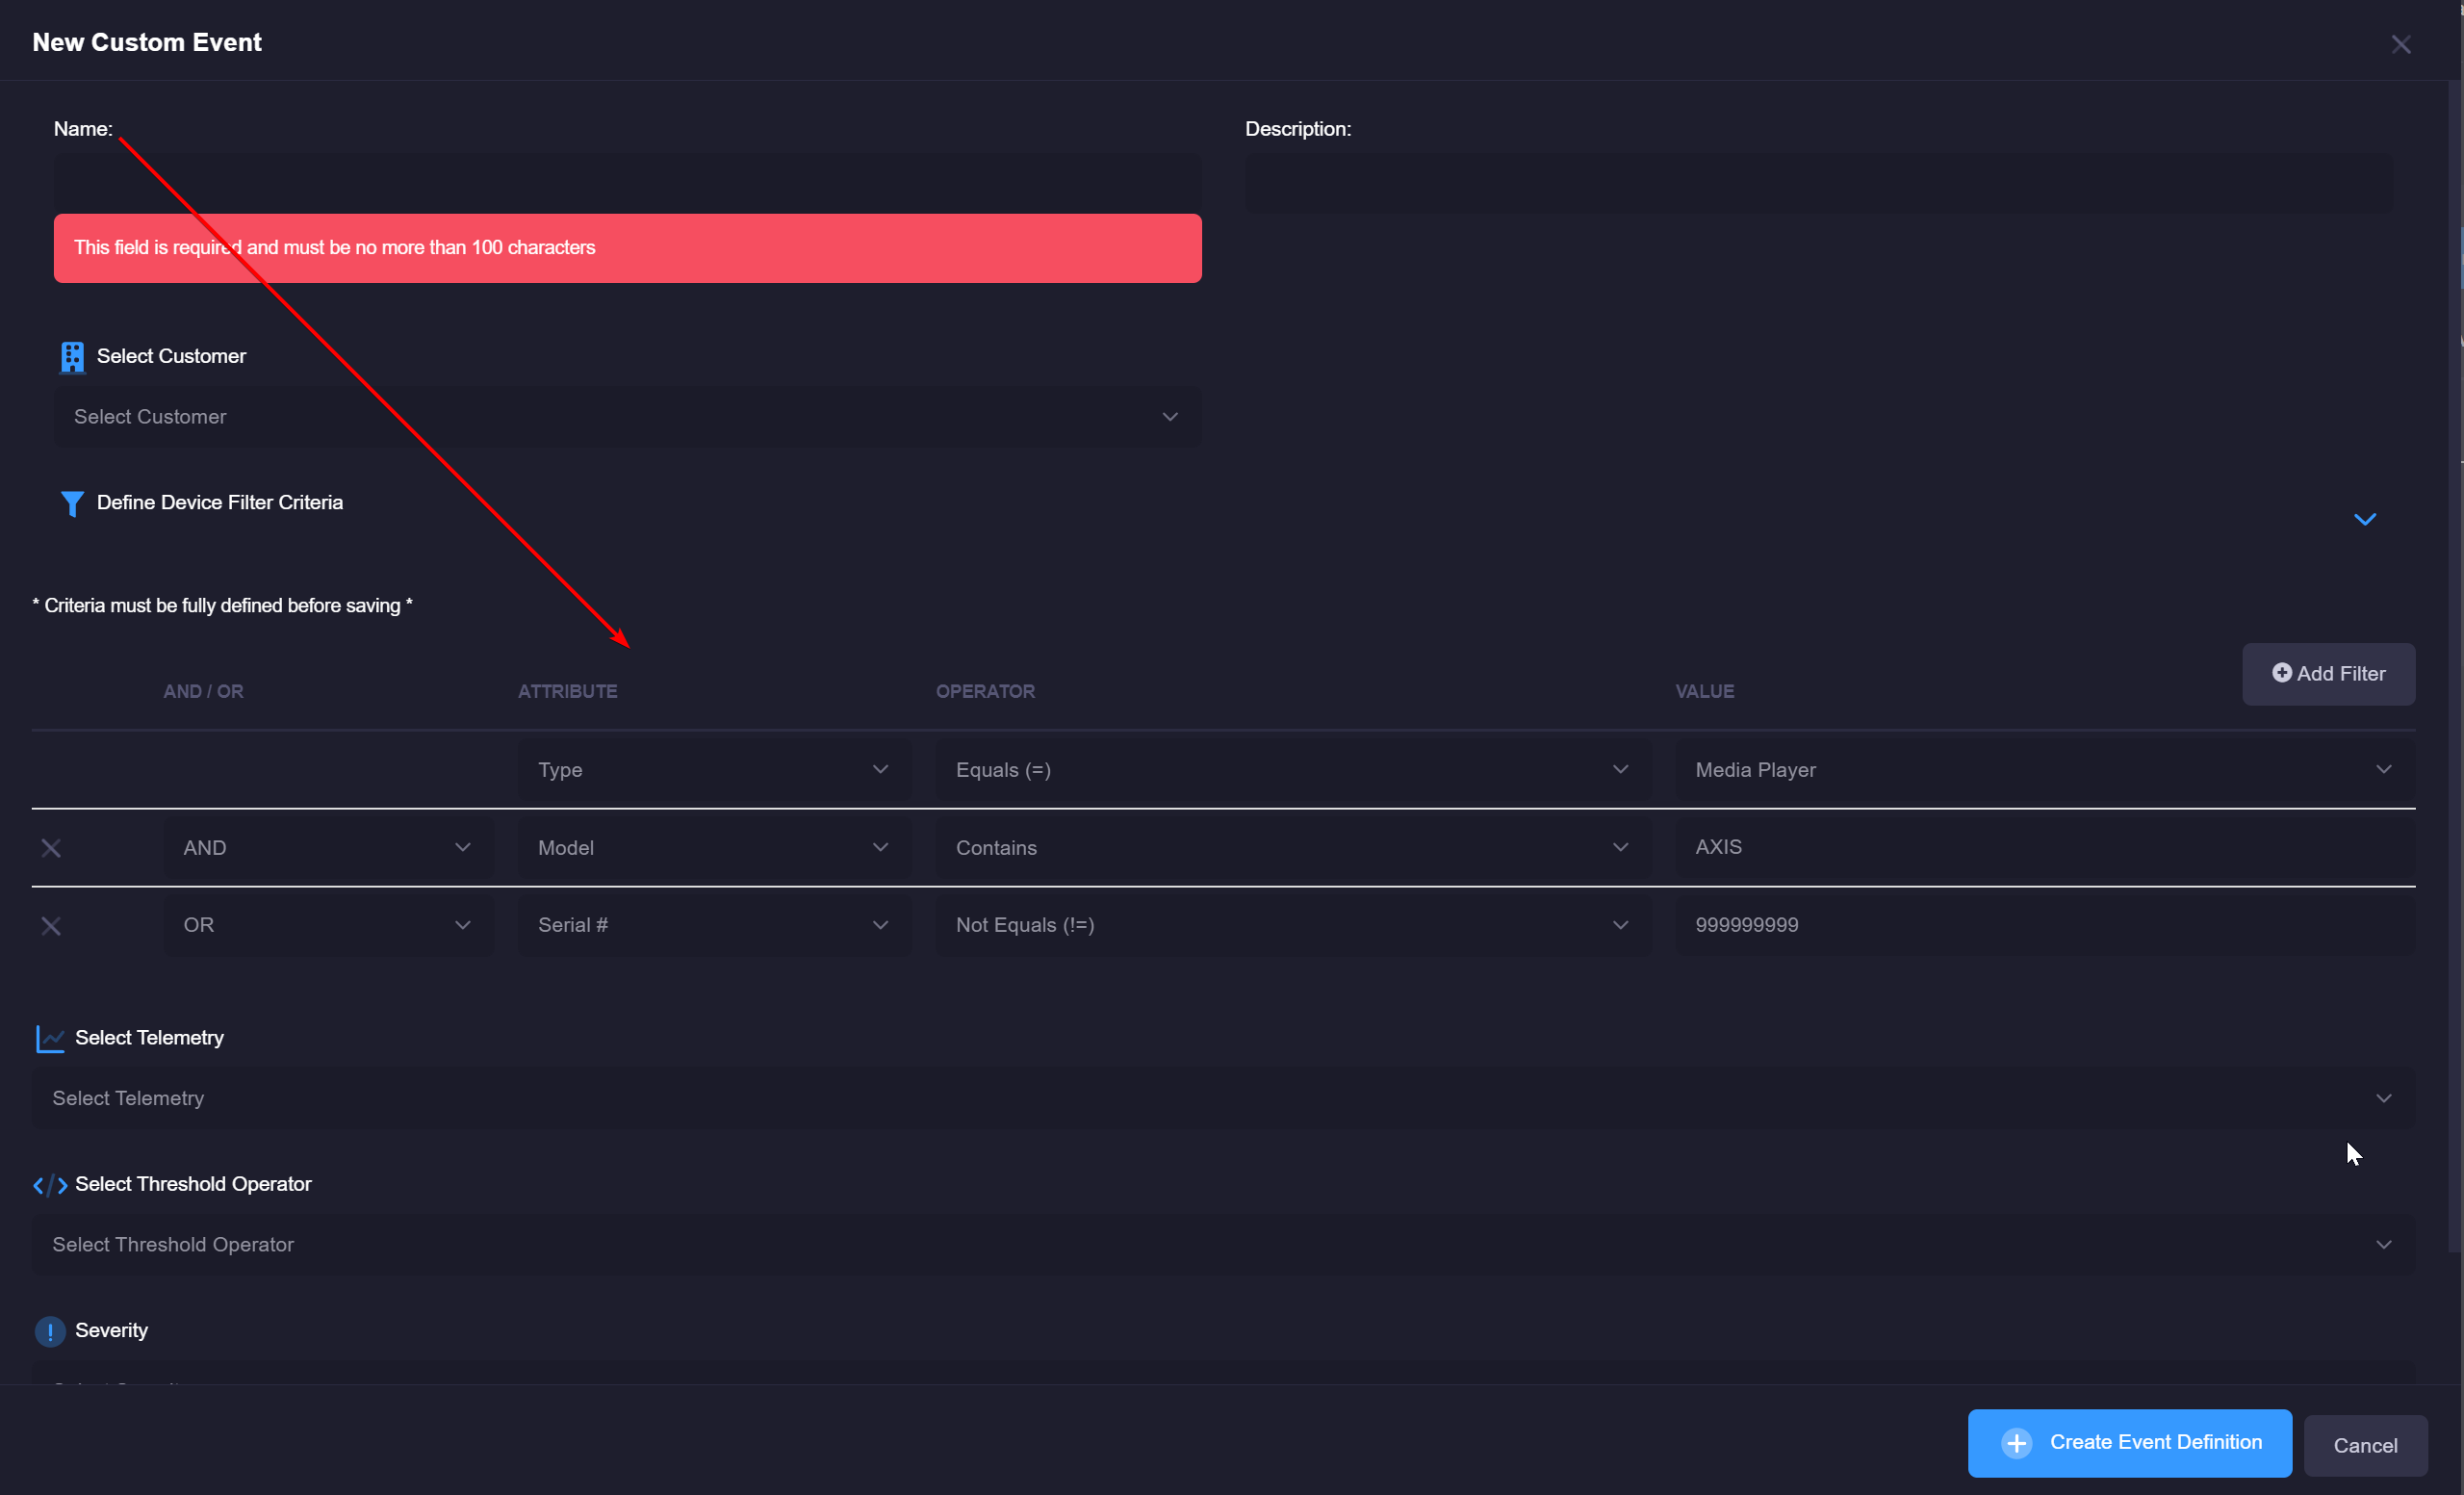This screenshot has height=1495, width=2464.
Task: Open the Model attribute dropdown
Action: tap(714, 848)
